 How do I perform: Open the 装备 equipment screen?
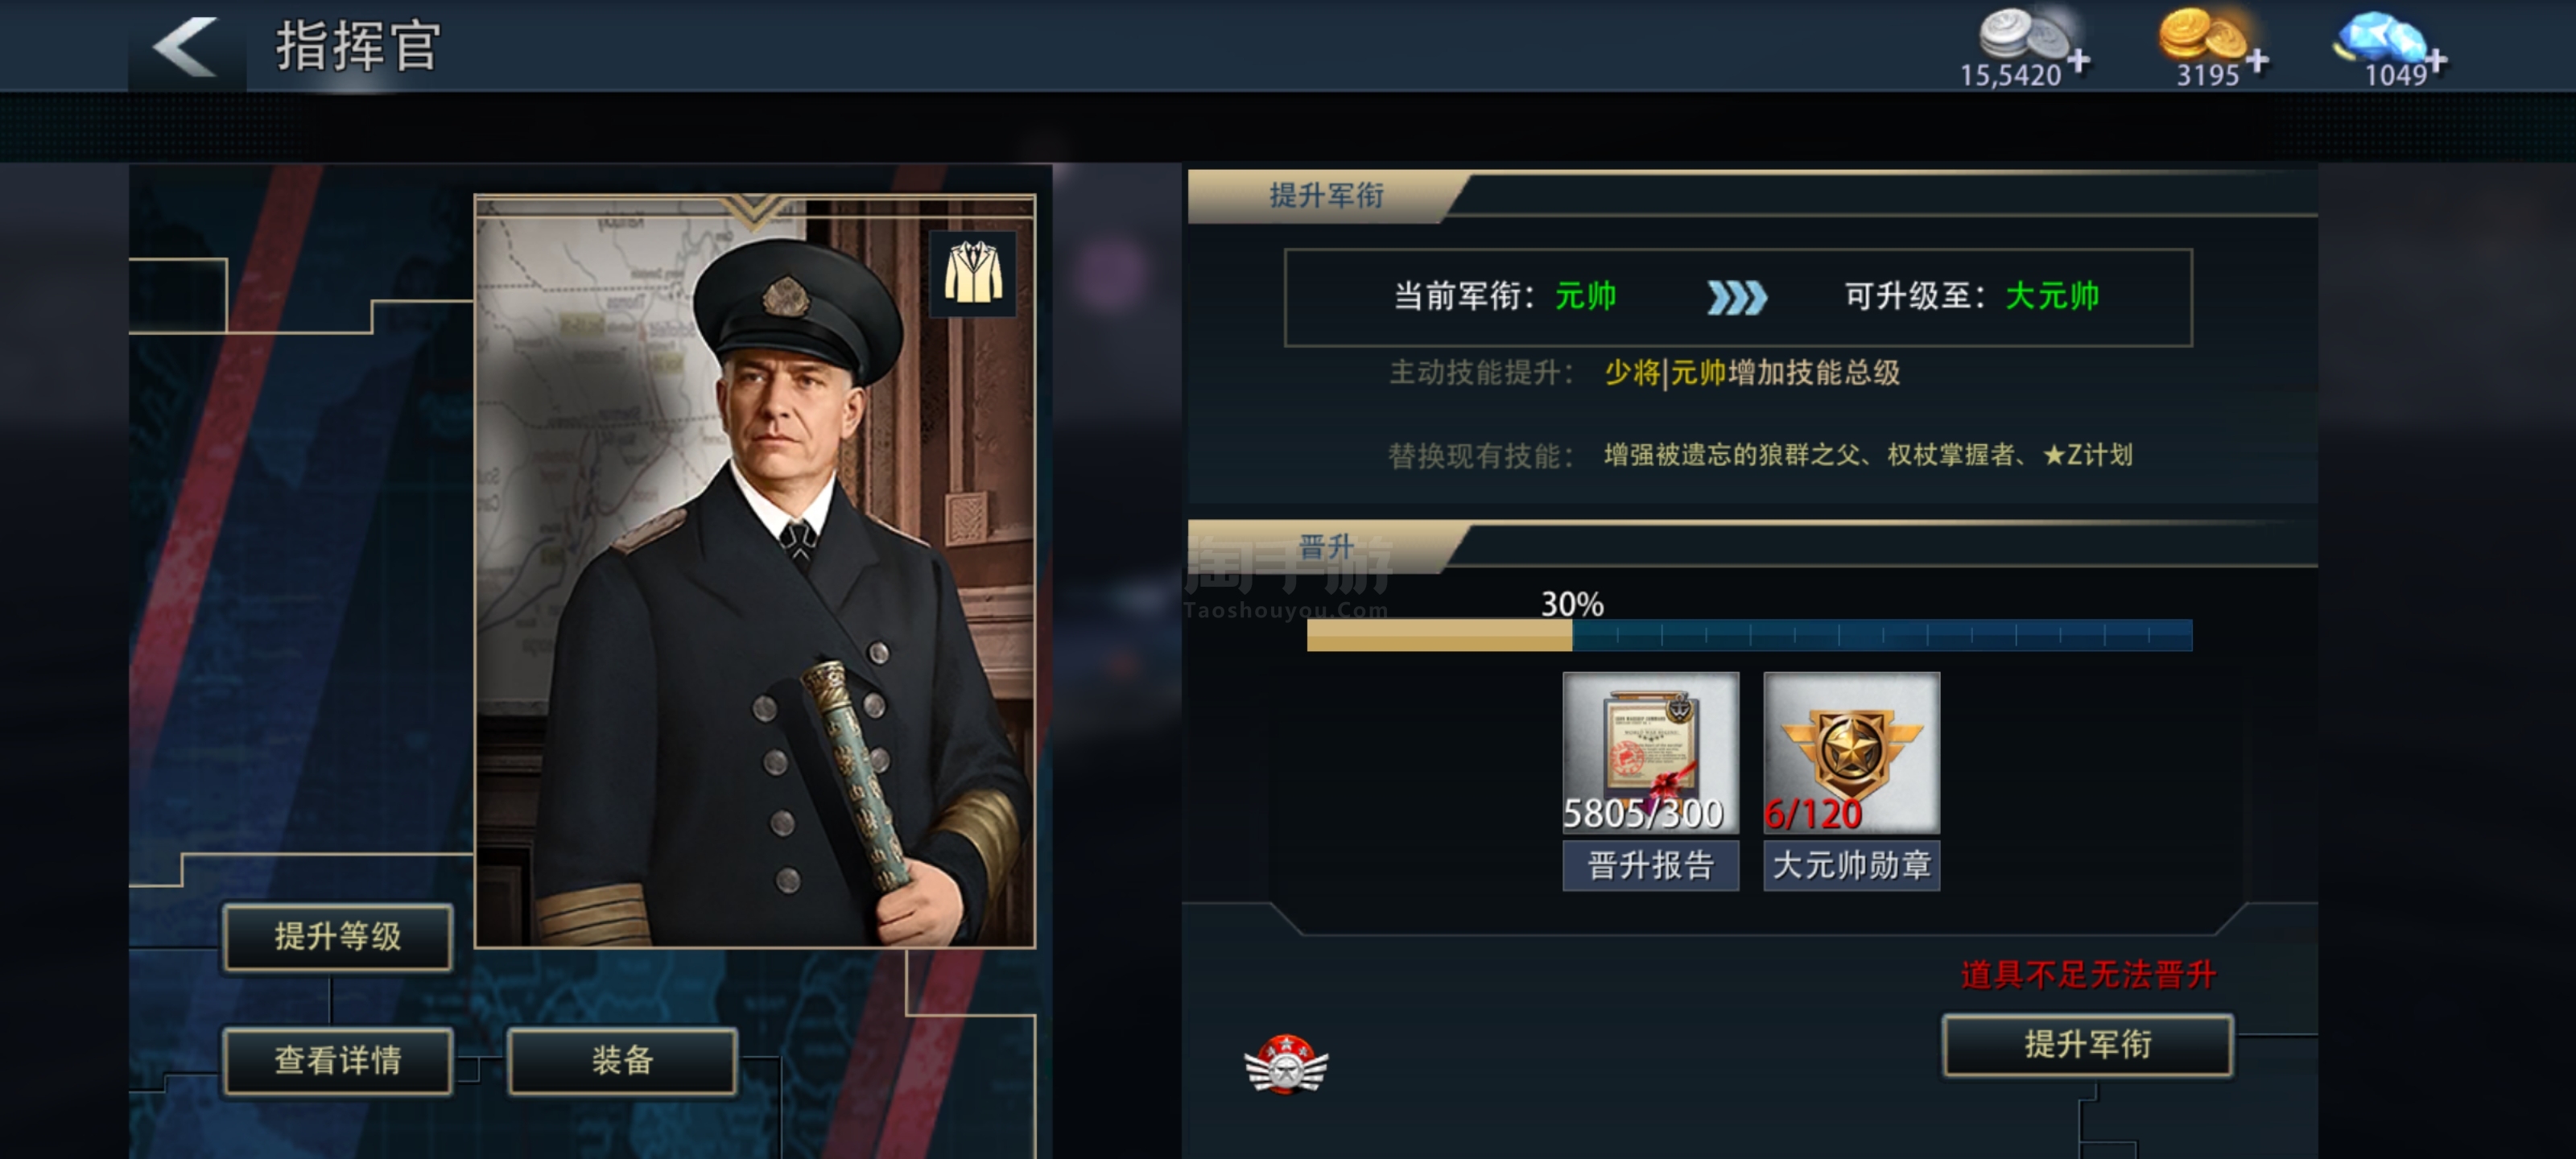click(x=622, y=1060)
